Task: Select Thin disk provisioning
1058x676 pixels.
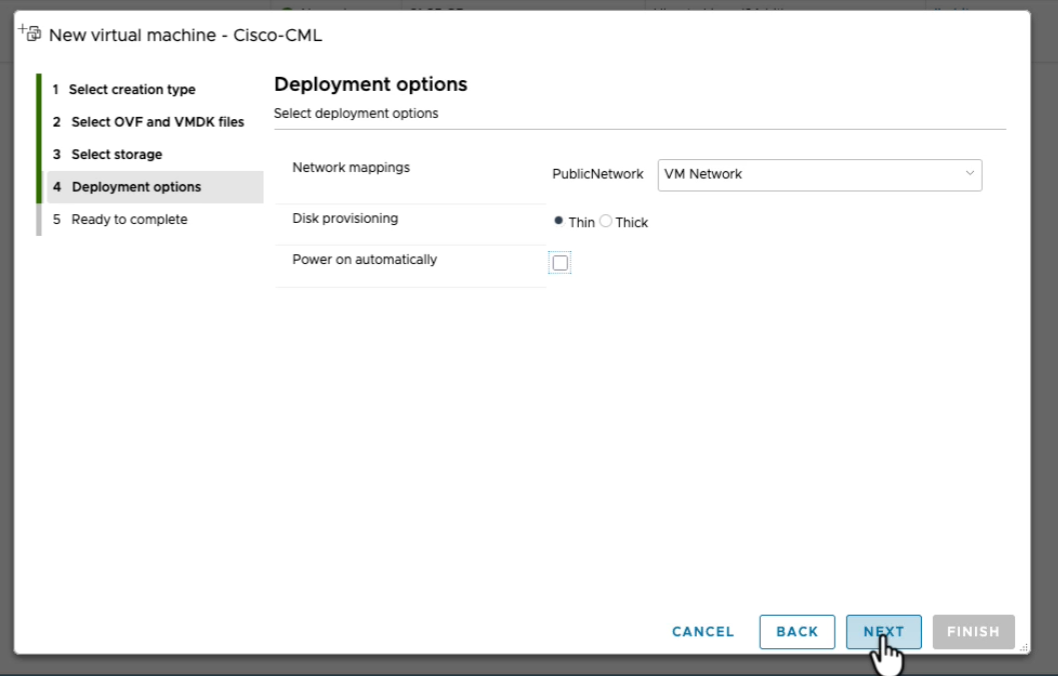Action: (x=559, y=221)
